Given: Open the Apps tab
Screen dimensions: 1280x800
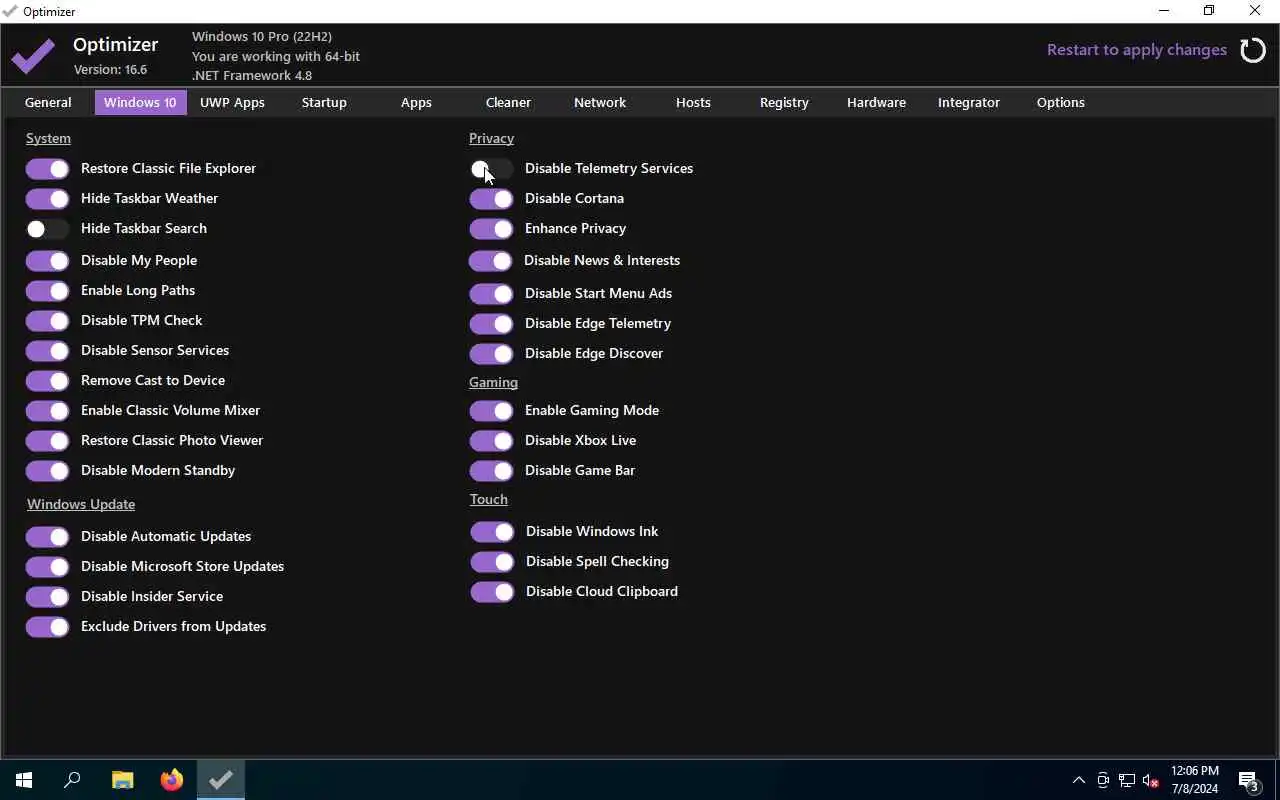Looking at the screenshot, I should [x=416, y=102].
